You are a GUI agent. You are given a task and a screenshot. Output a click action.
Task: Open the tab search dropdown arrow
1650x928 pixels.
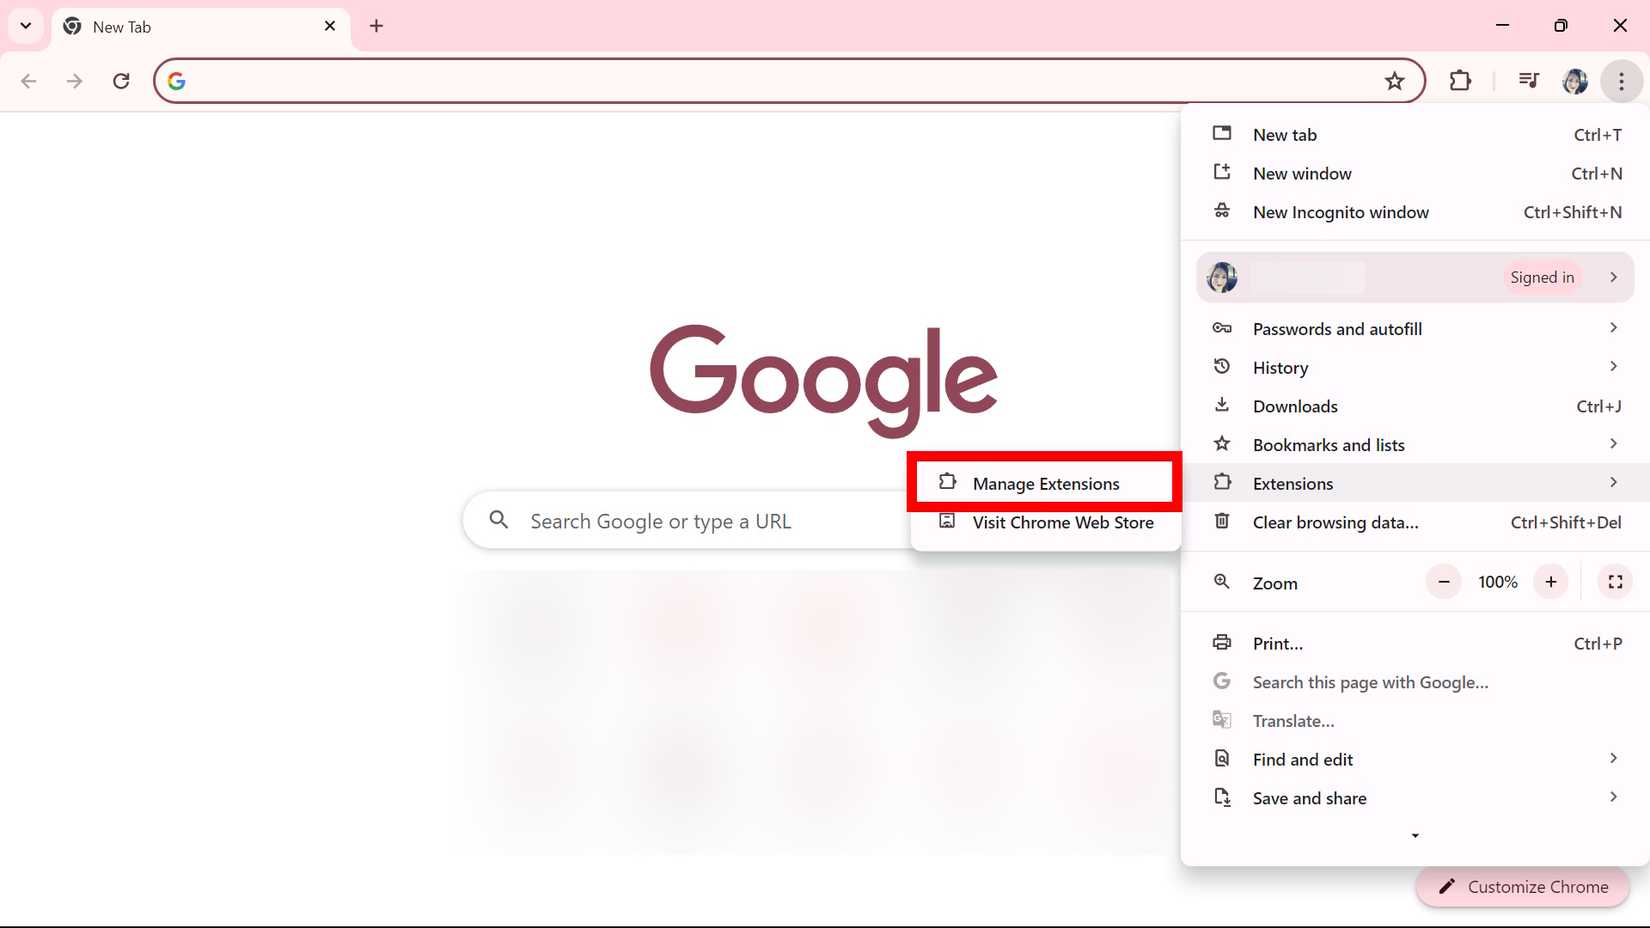[x=25, y=26]
